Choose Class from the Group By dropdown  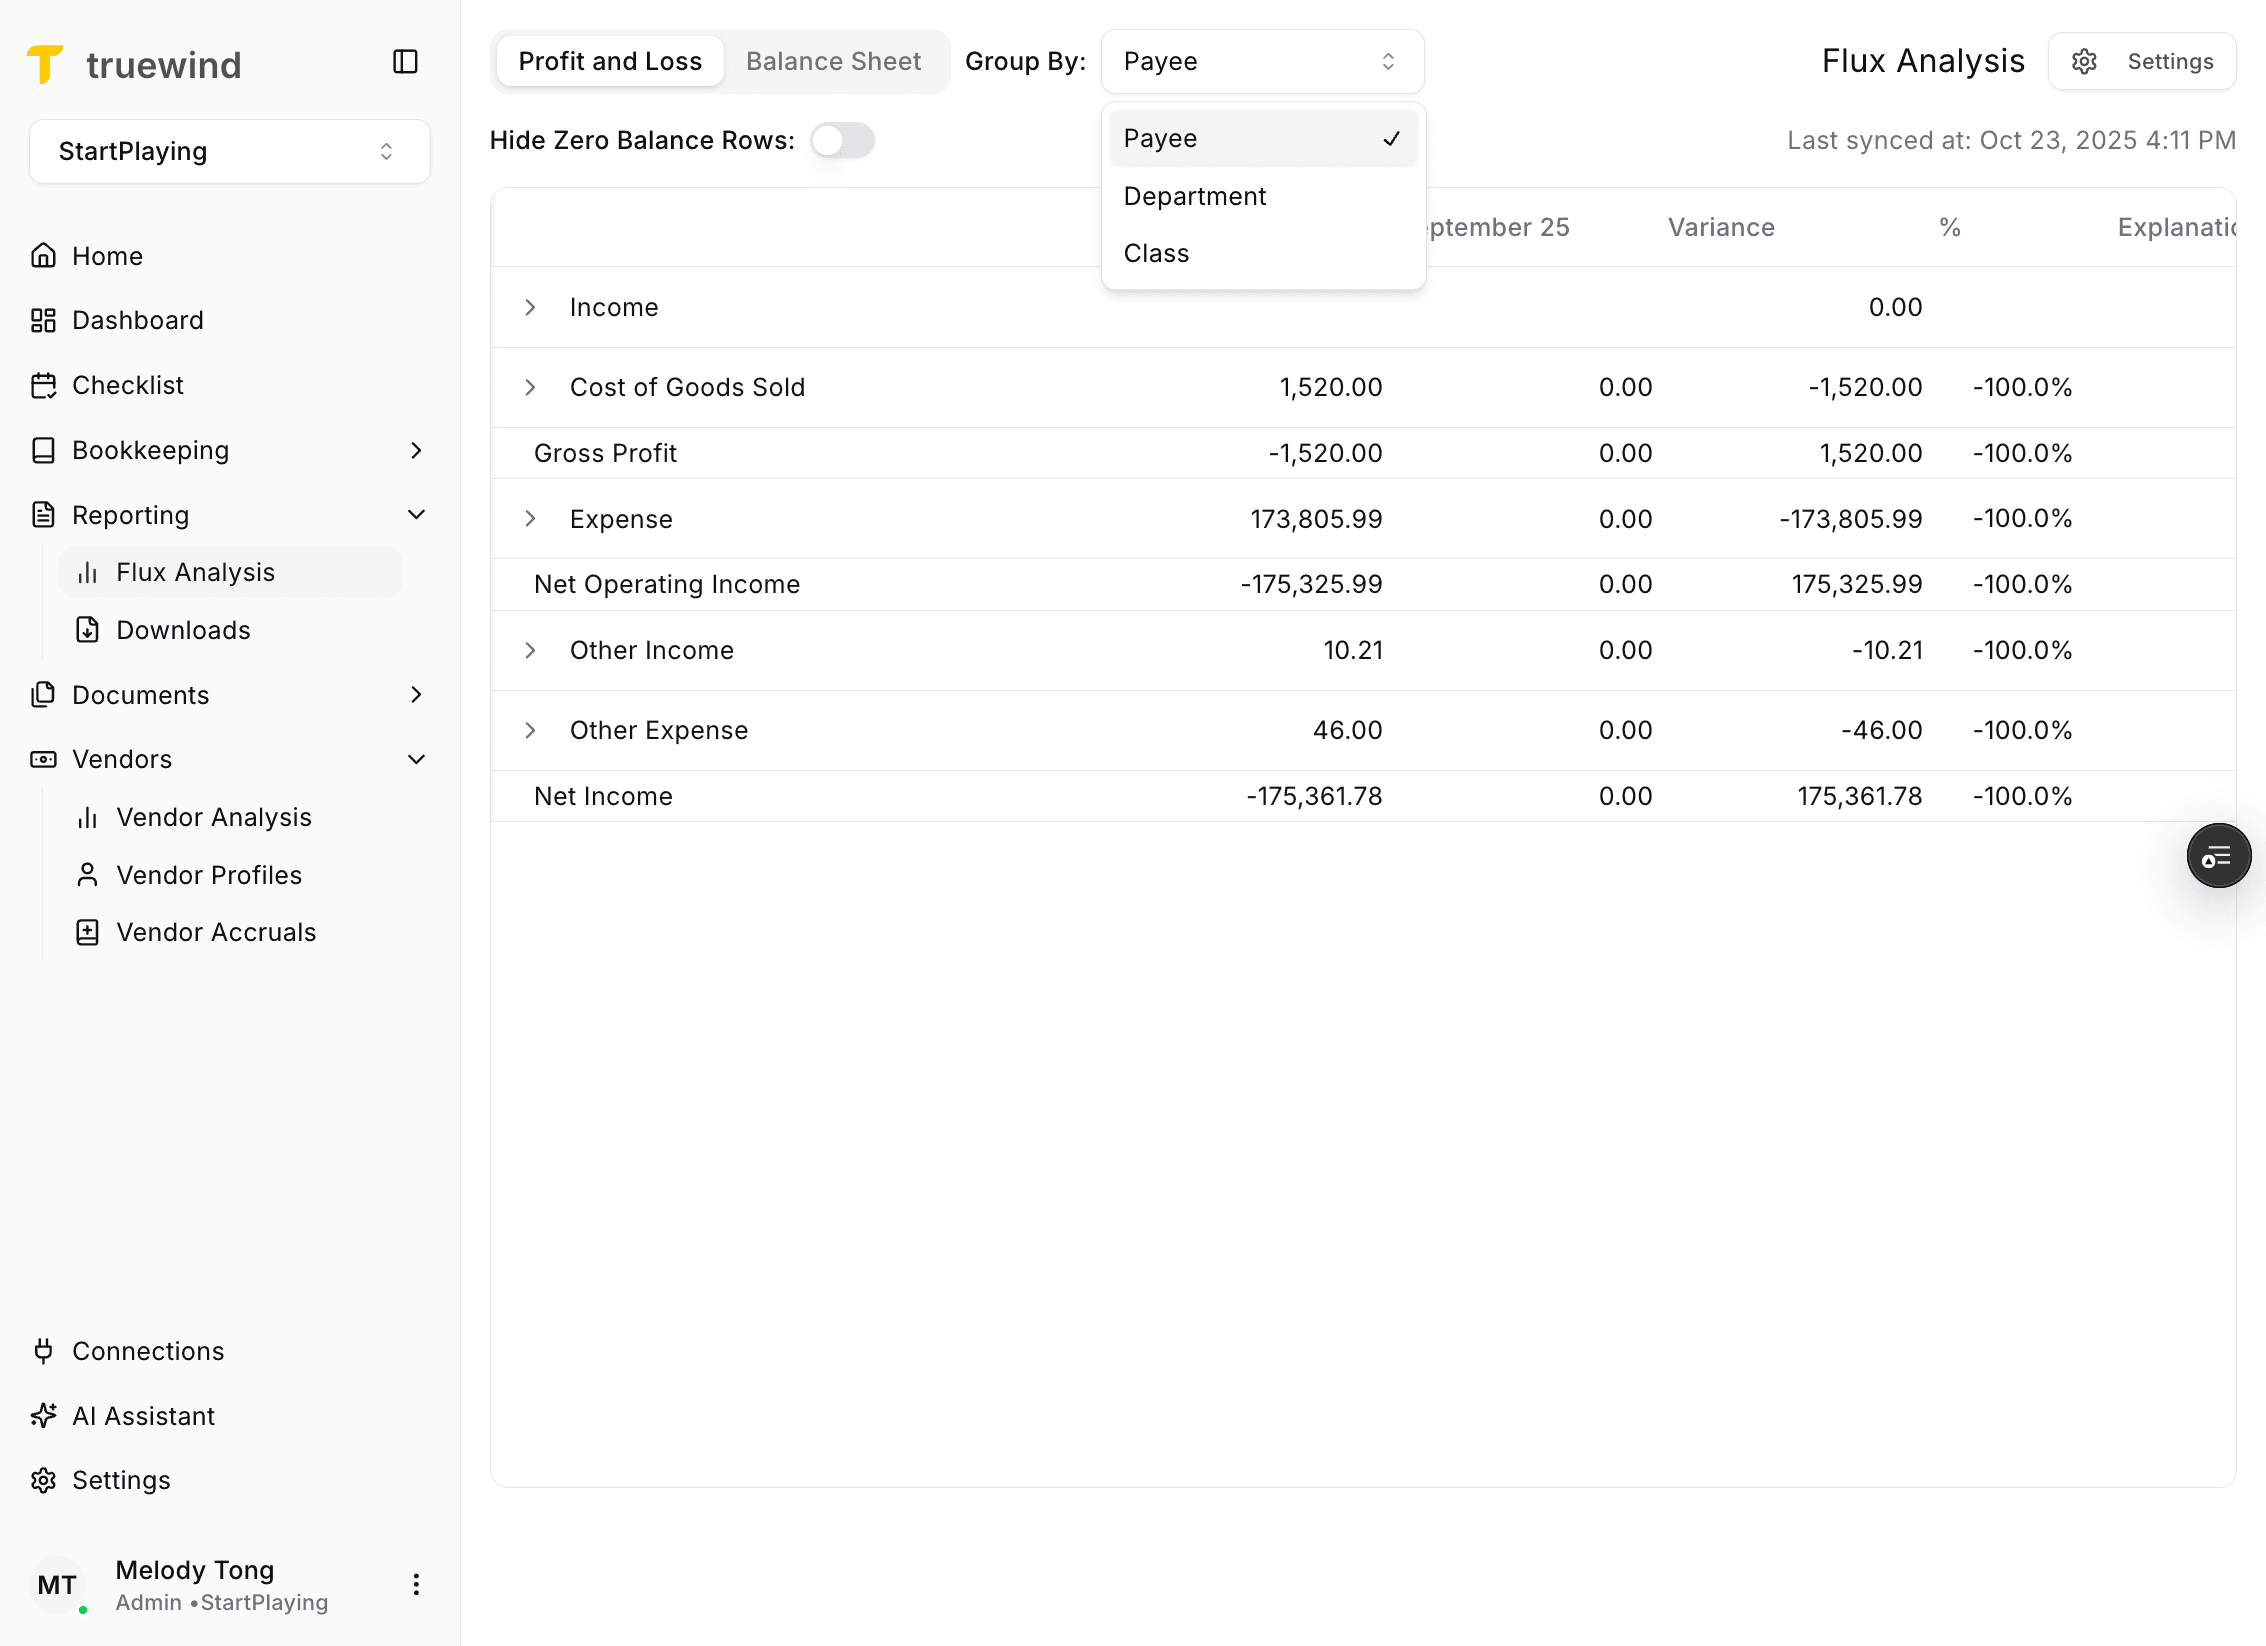pyautogui.click(x=1156, y=253)
